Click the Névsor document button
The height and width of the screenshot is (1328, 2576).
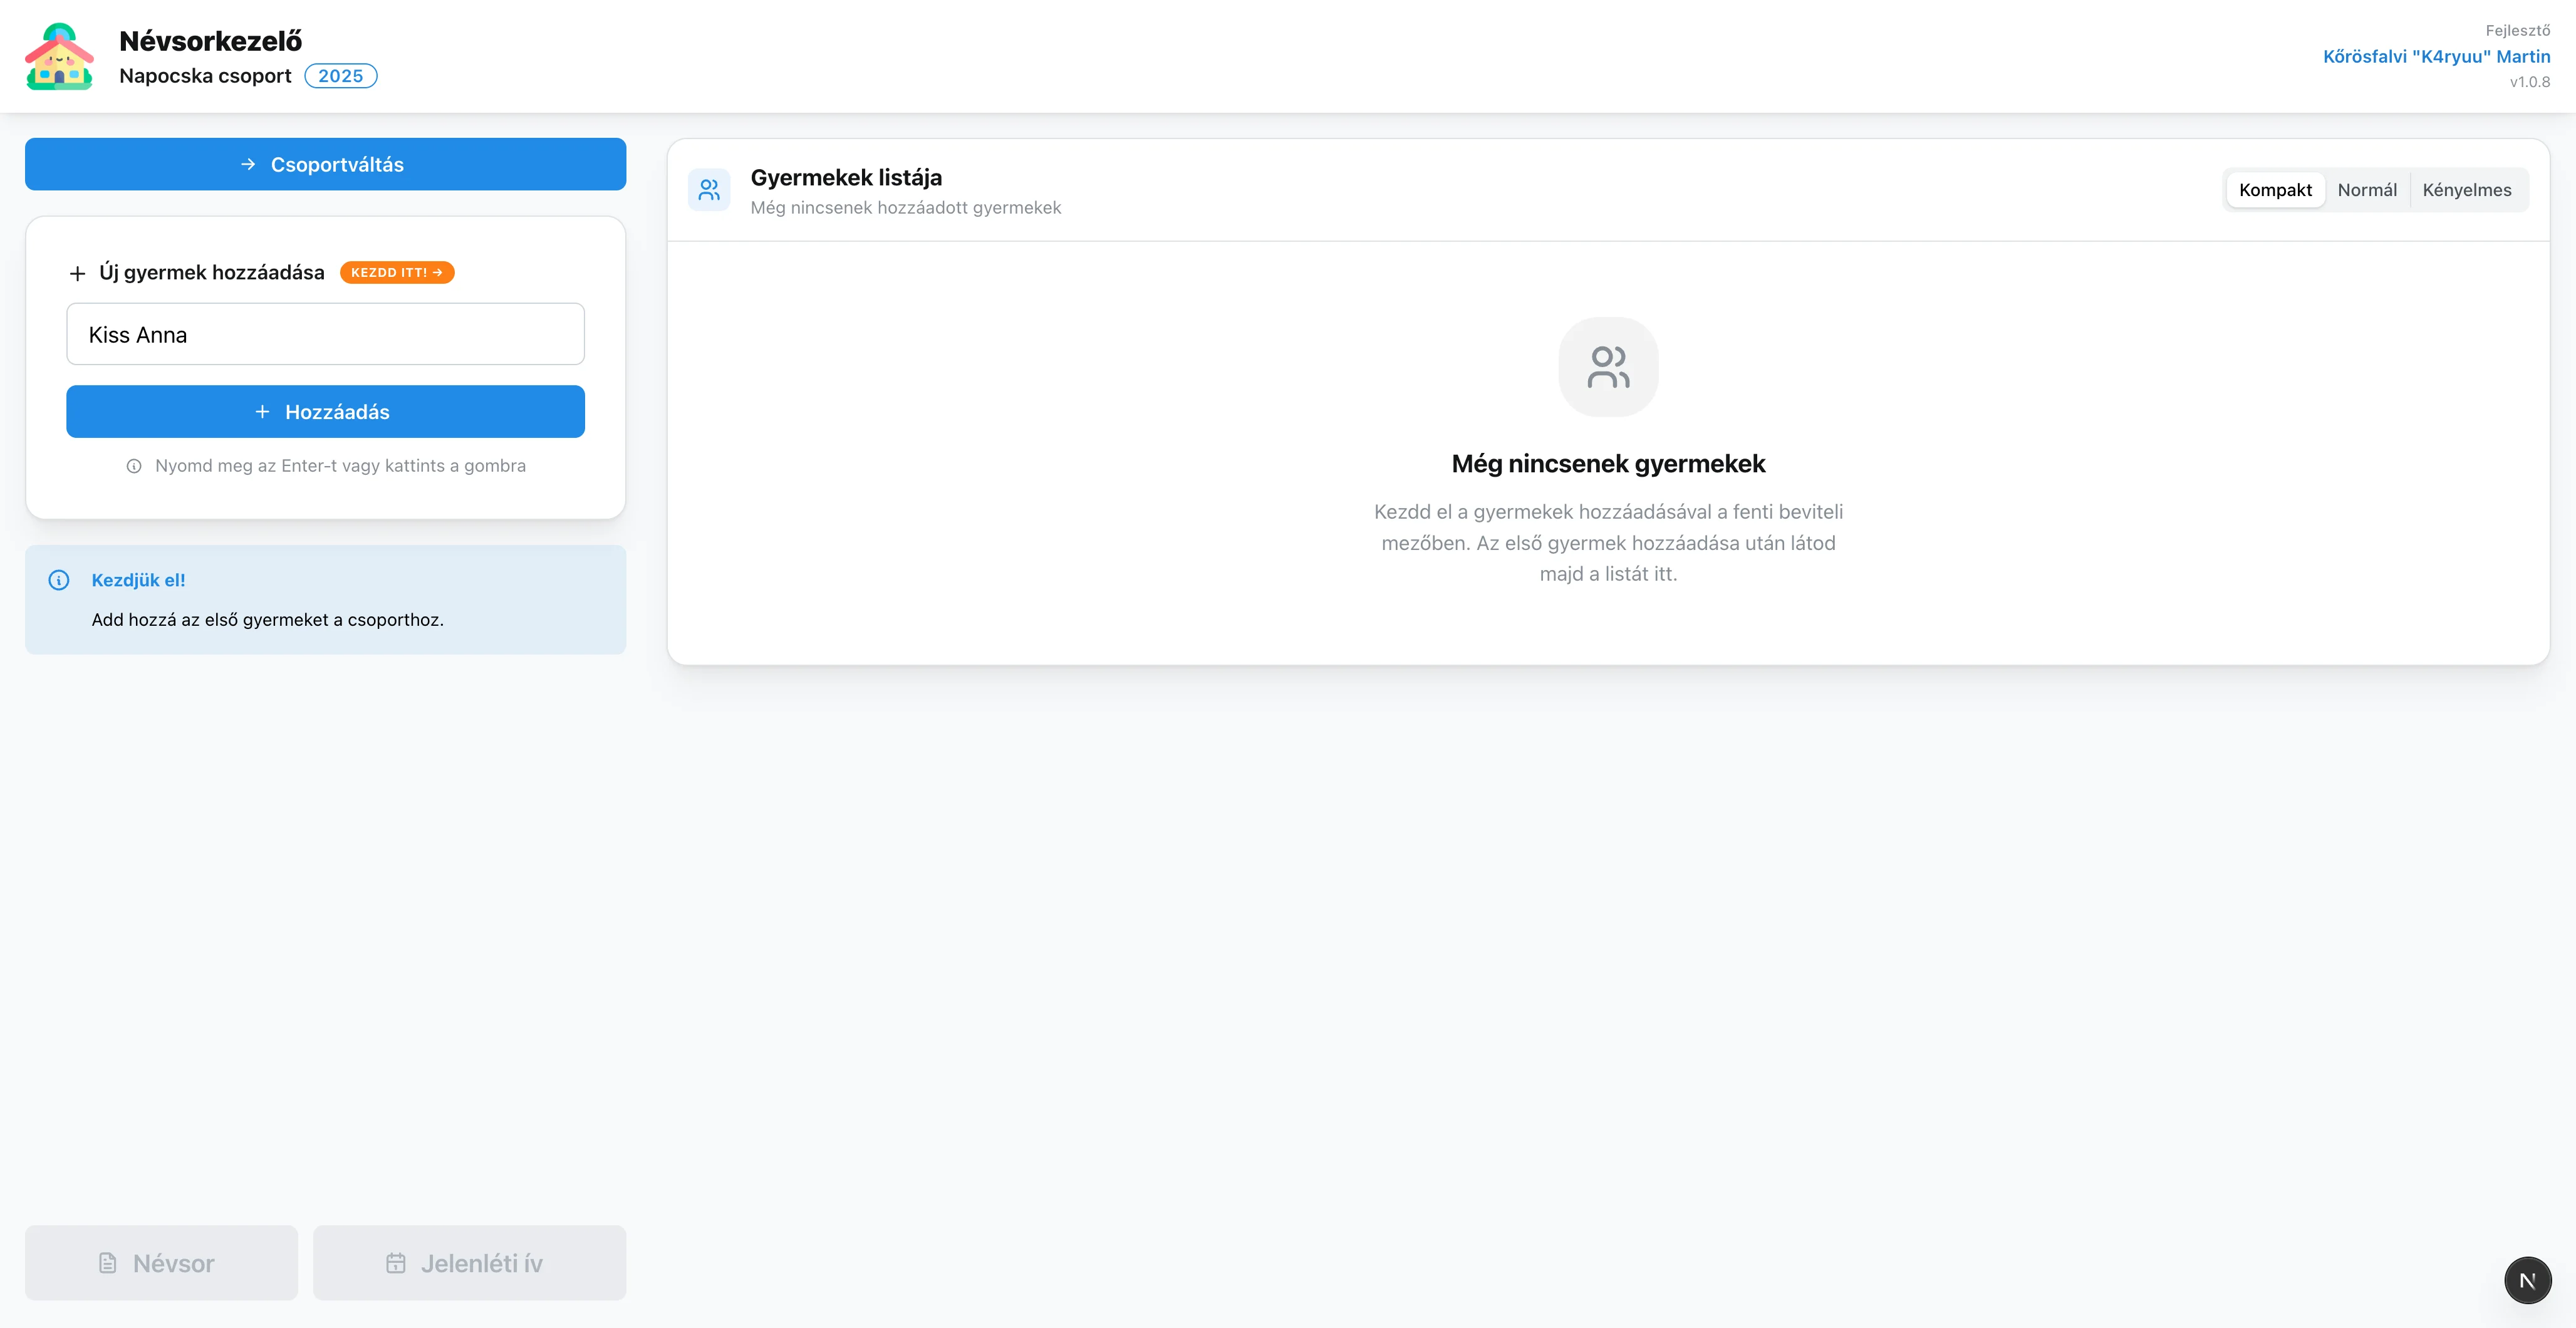(x=161, y=1263)
